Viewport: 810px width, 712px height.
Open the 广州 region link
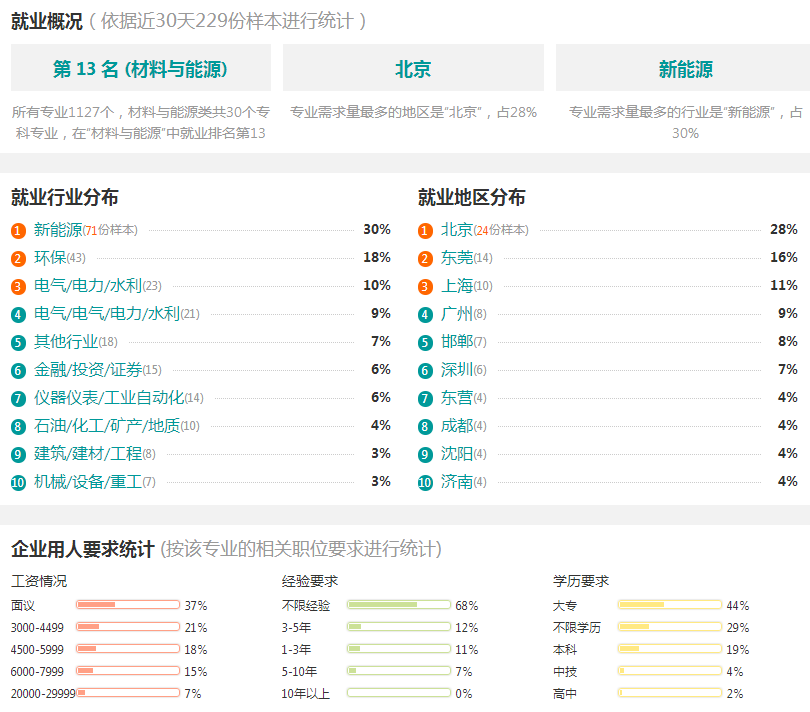[x=457, y=314]
